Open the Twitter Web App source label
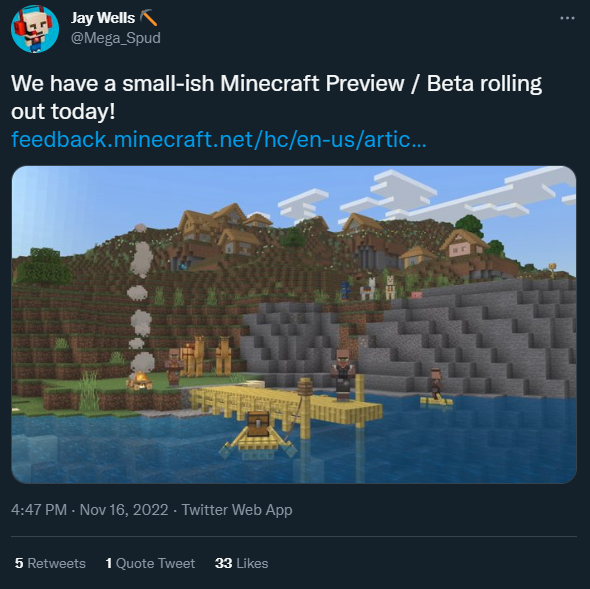This screenshot has height=589, width=590. [237, 510]
